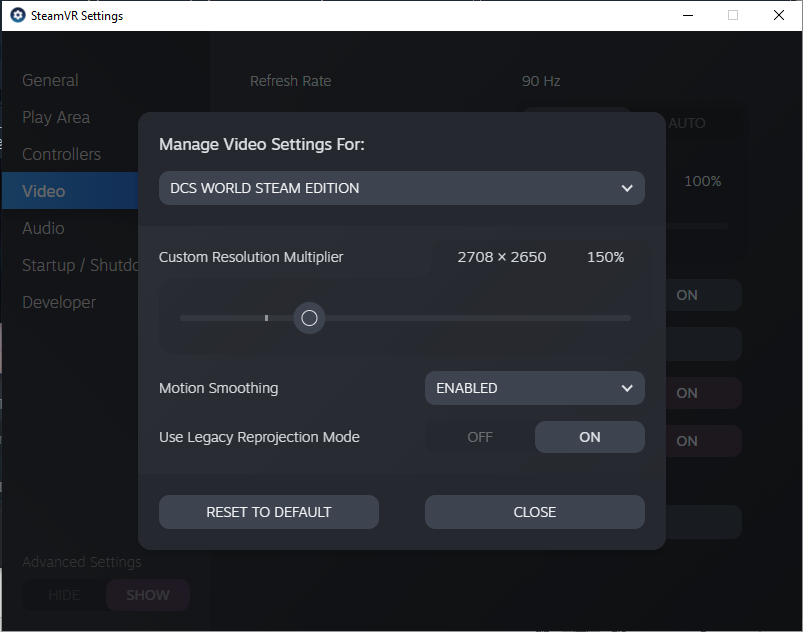This screenshot has width=803, height=632.
Task: Click the Refresh Rate label
Action: tap(290, 81)
